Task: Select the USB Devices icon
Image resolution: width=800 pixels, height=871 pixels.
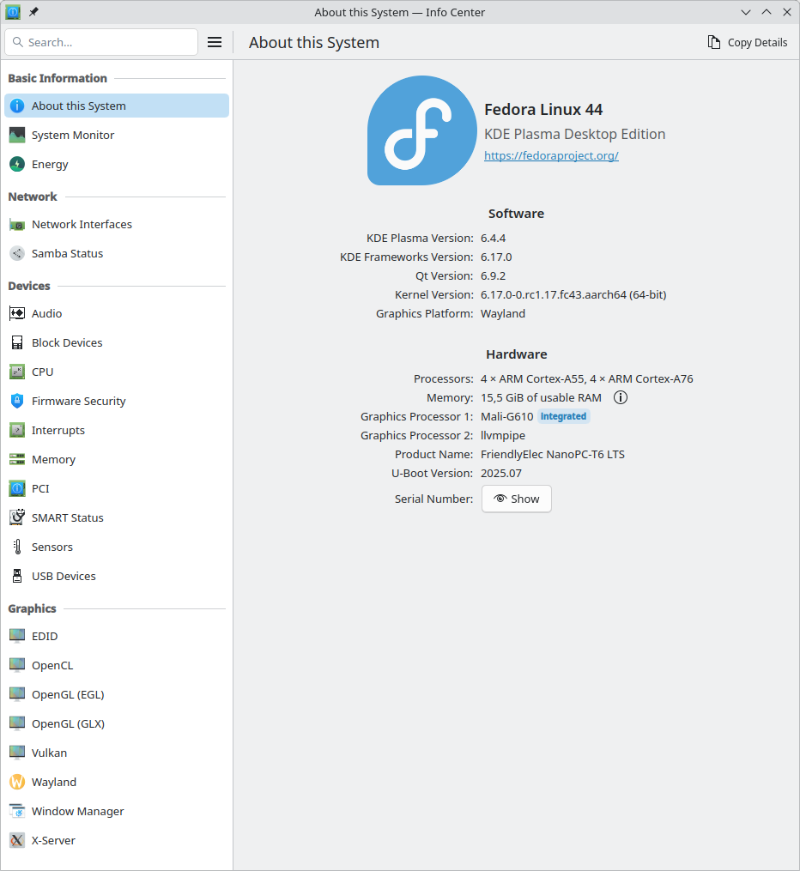Action: (17, 576)
